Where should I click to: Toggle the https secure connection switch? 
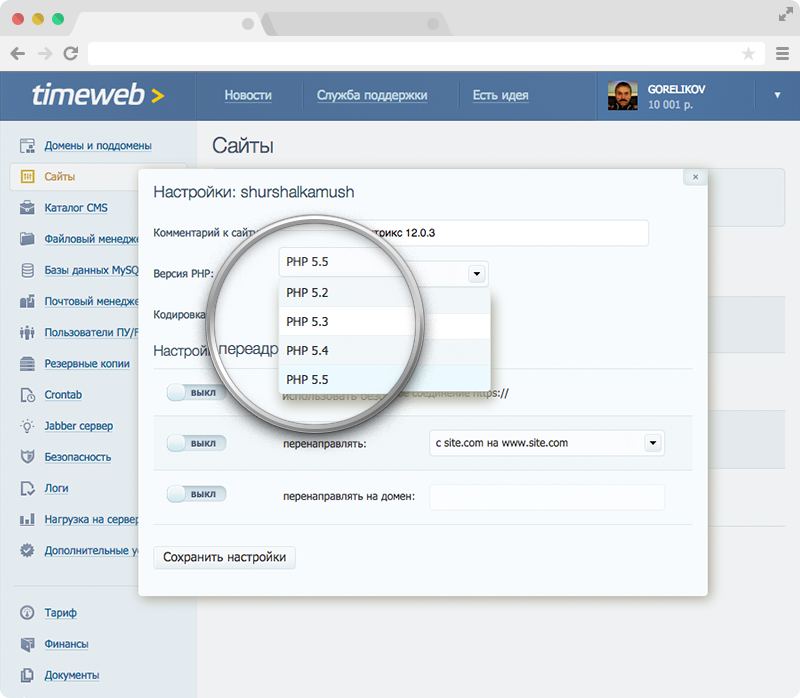(x=196, y=393)
